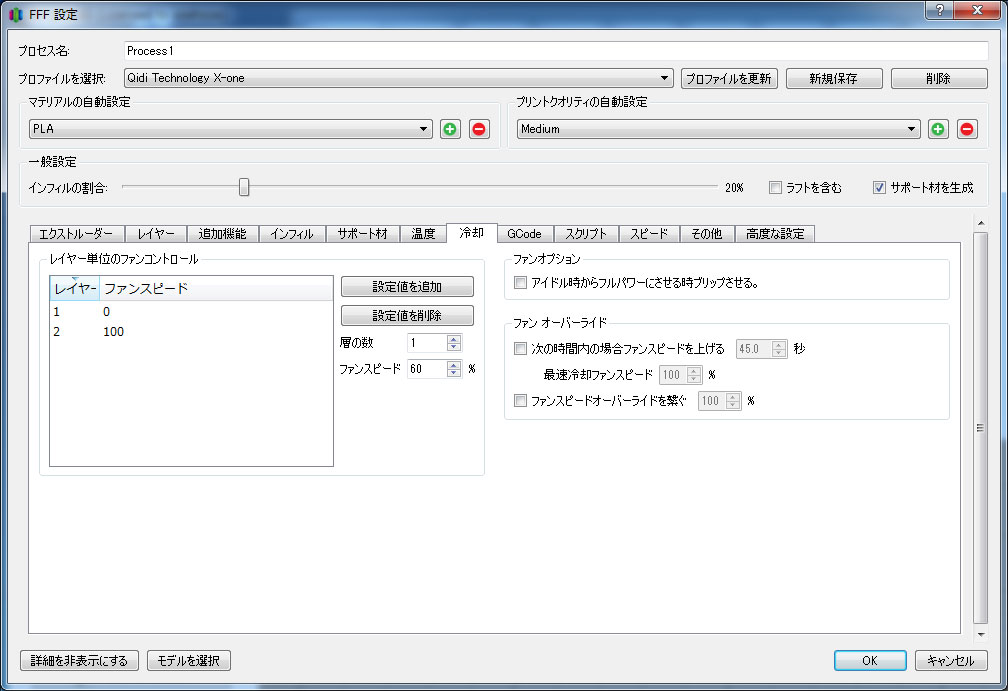Click the title bar help question mark

(940, 9)
